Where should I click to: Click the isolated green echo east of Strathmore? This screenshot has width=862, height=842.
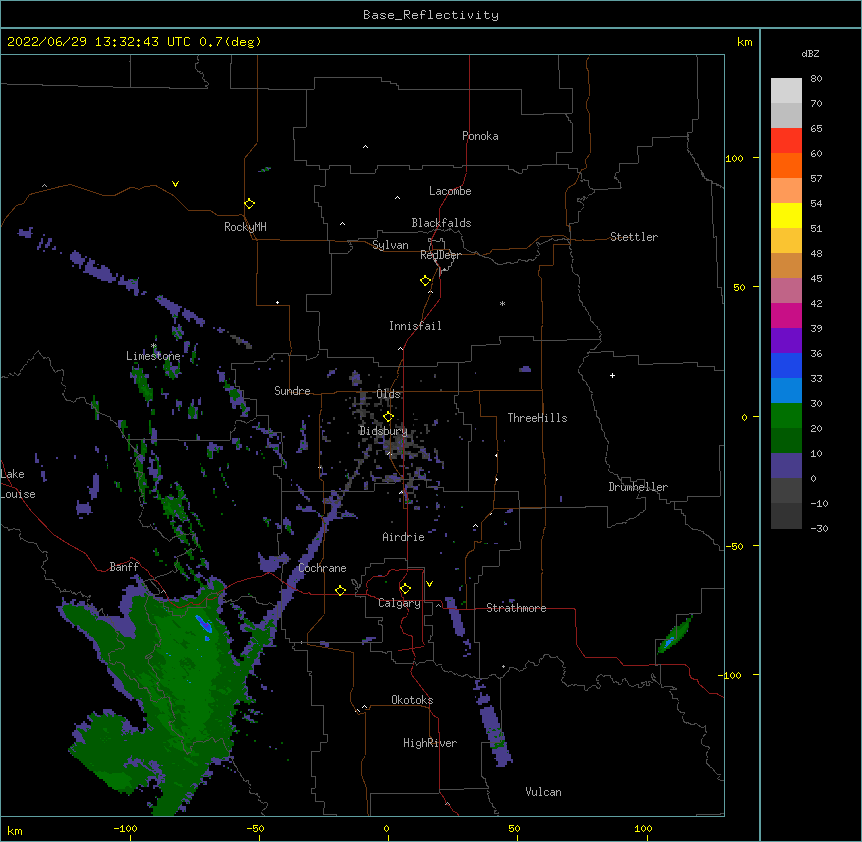tap(675, 634)
